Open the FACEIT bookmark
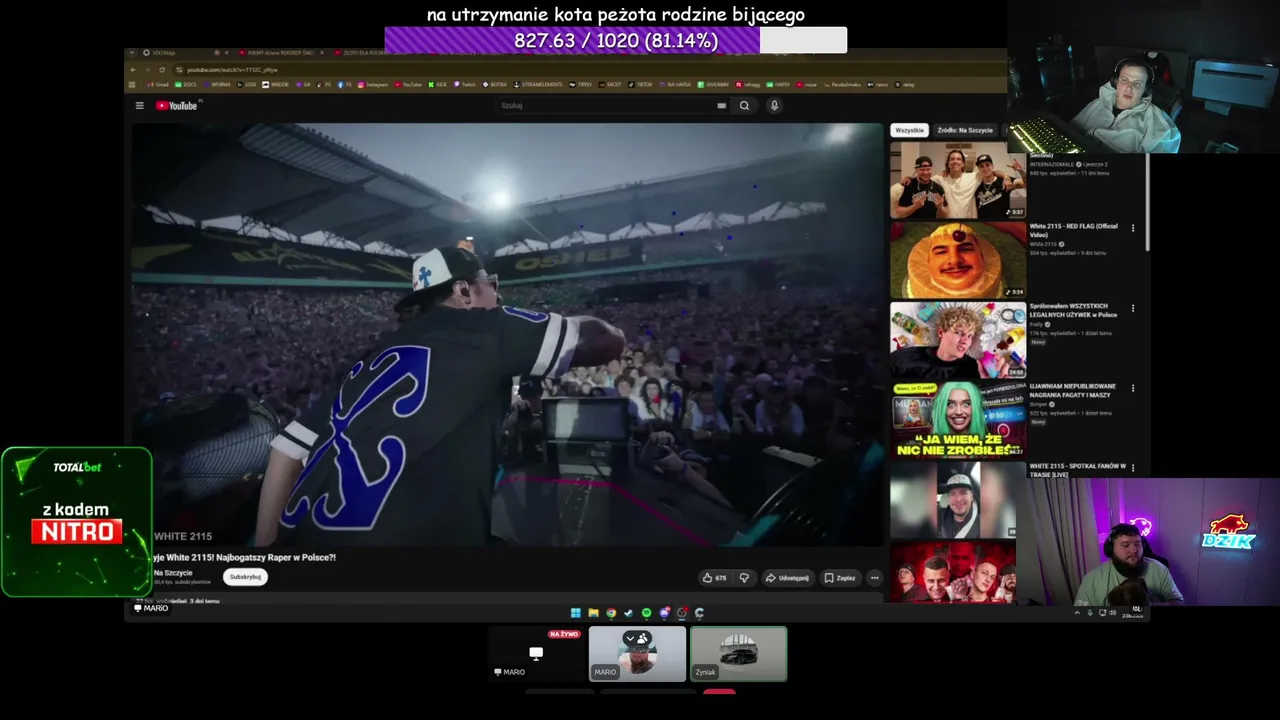Image resolution: width=1280 pixels, height=720 pixels. coord(608,85)
